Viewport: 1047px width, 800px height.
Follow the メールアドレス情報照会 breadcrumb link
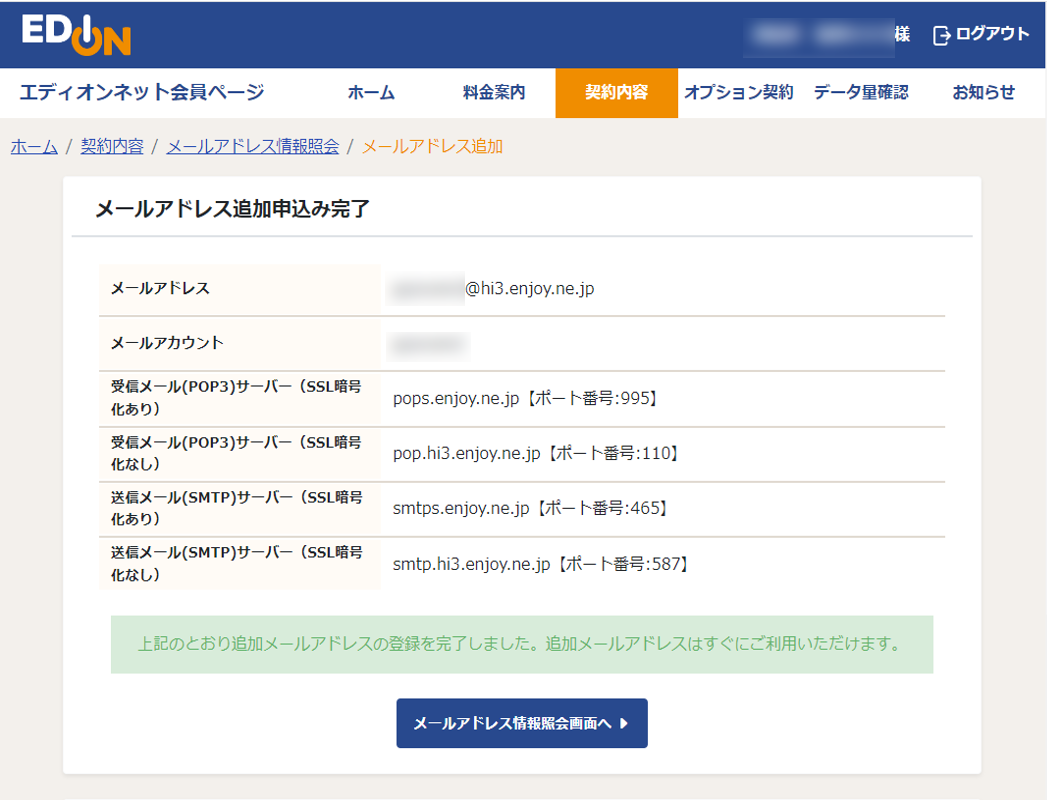(253, 147)
